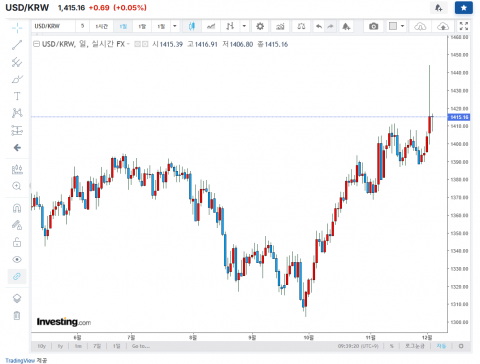This screenshot has width=480, height=364.
Task: Toggle percent % scale at bottom right
Action: [392, 346]
